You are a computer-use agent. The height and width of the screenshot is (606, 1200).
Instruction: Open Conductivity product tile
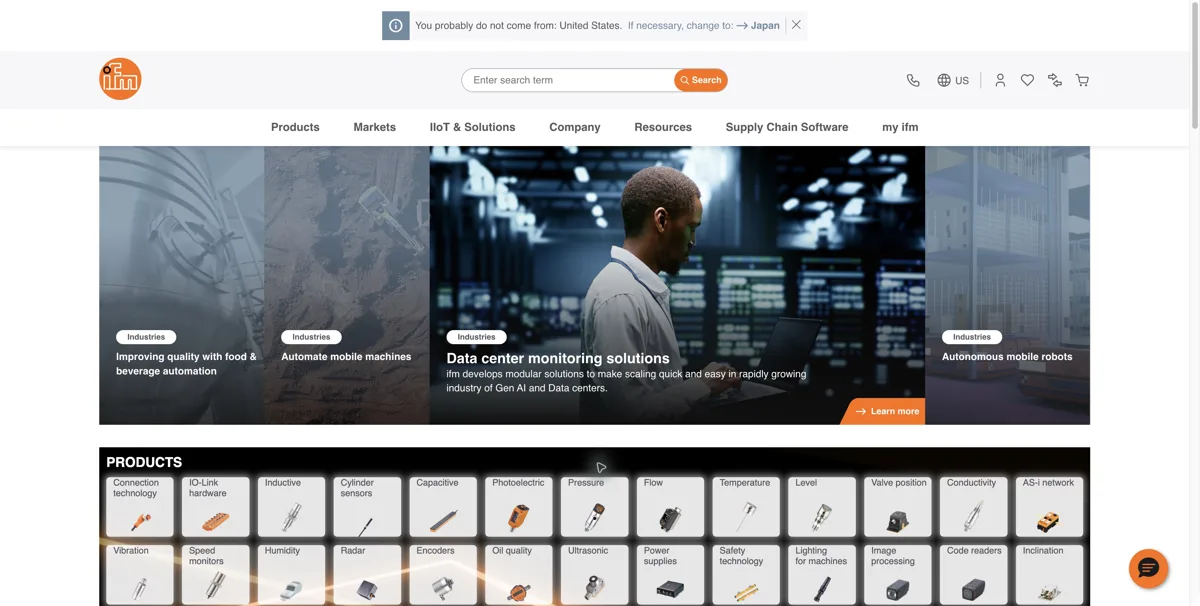click(974, 506)
